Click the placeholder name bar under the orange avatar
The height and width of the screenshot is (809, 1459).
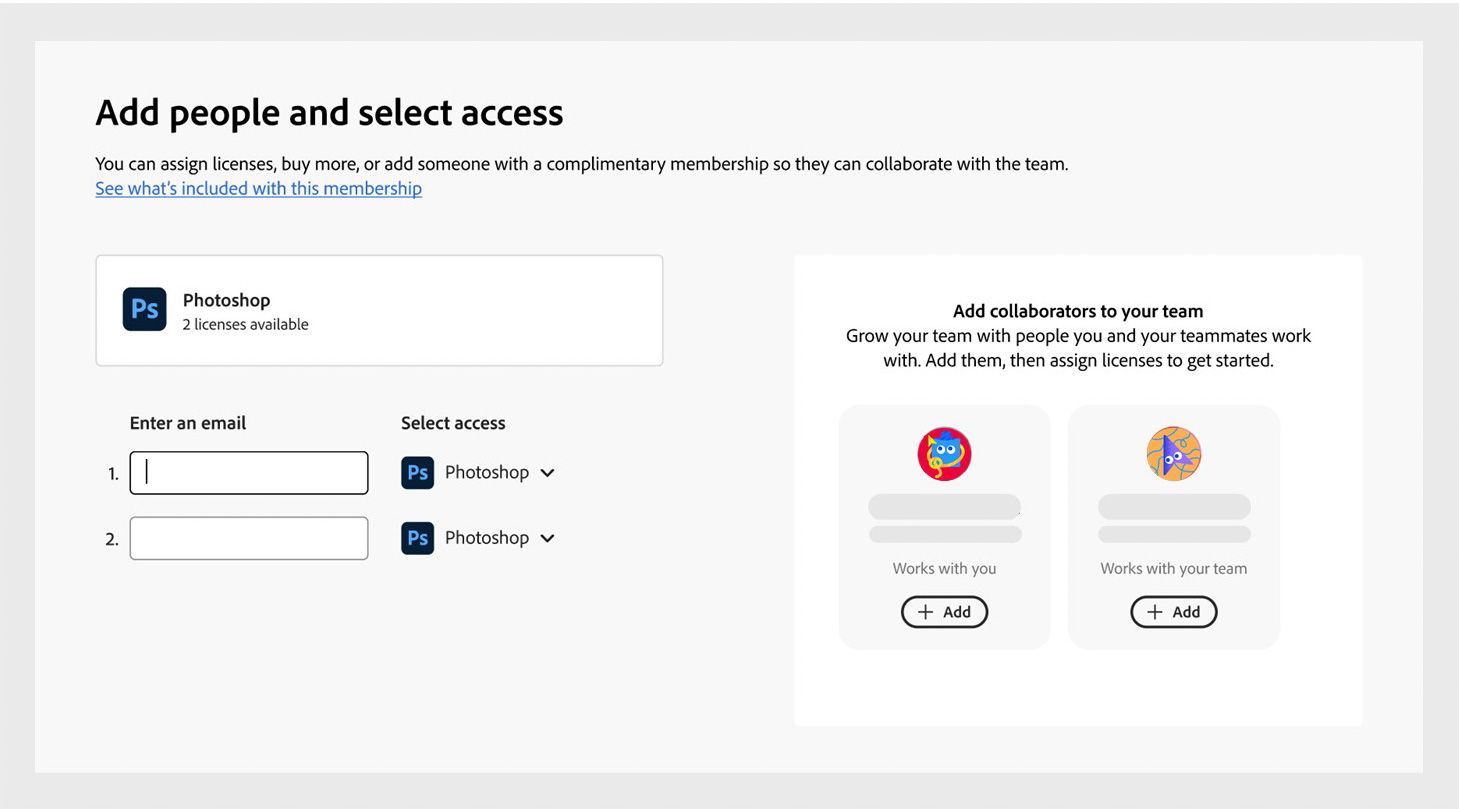tap(1173, 508)
